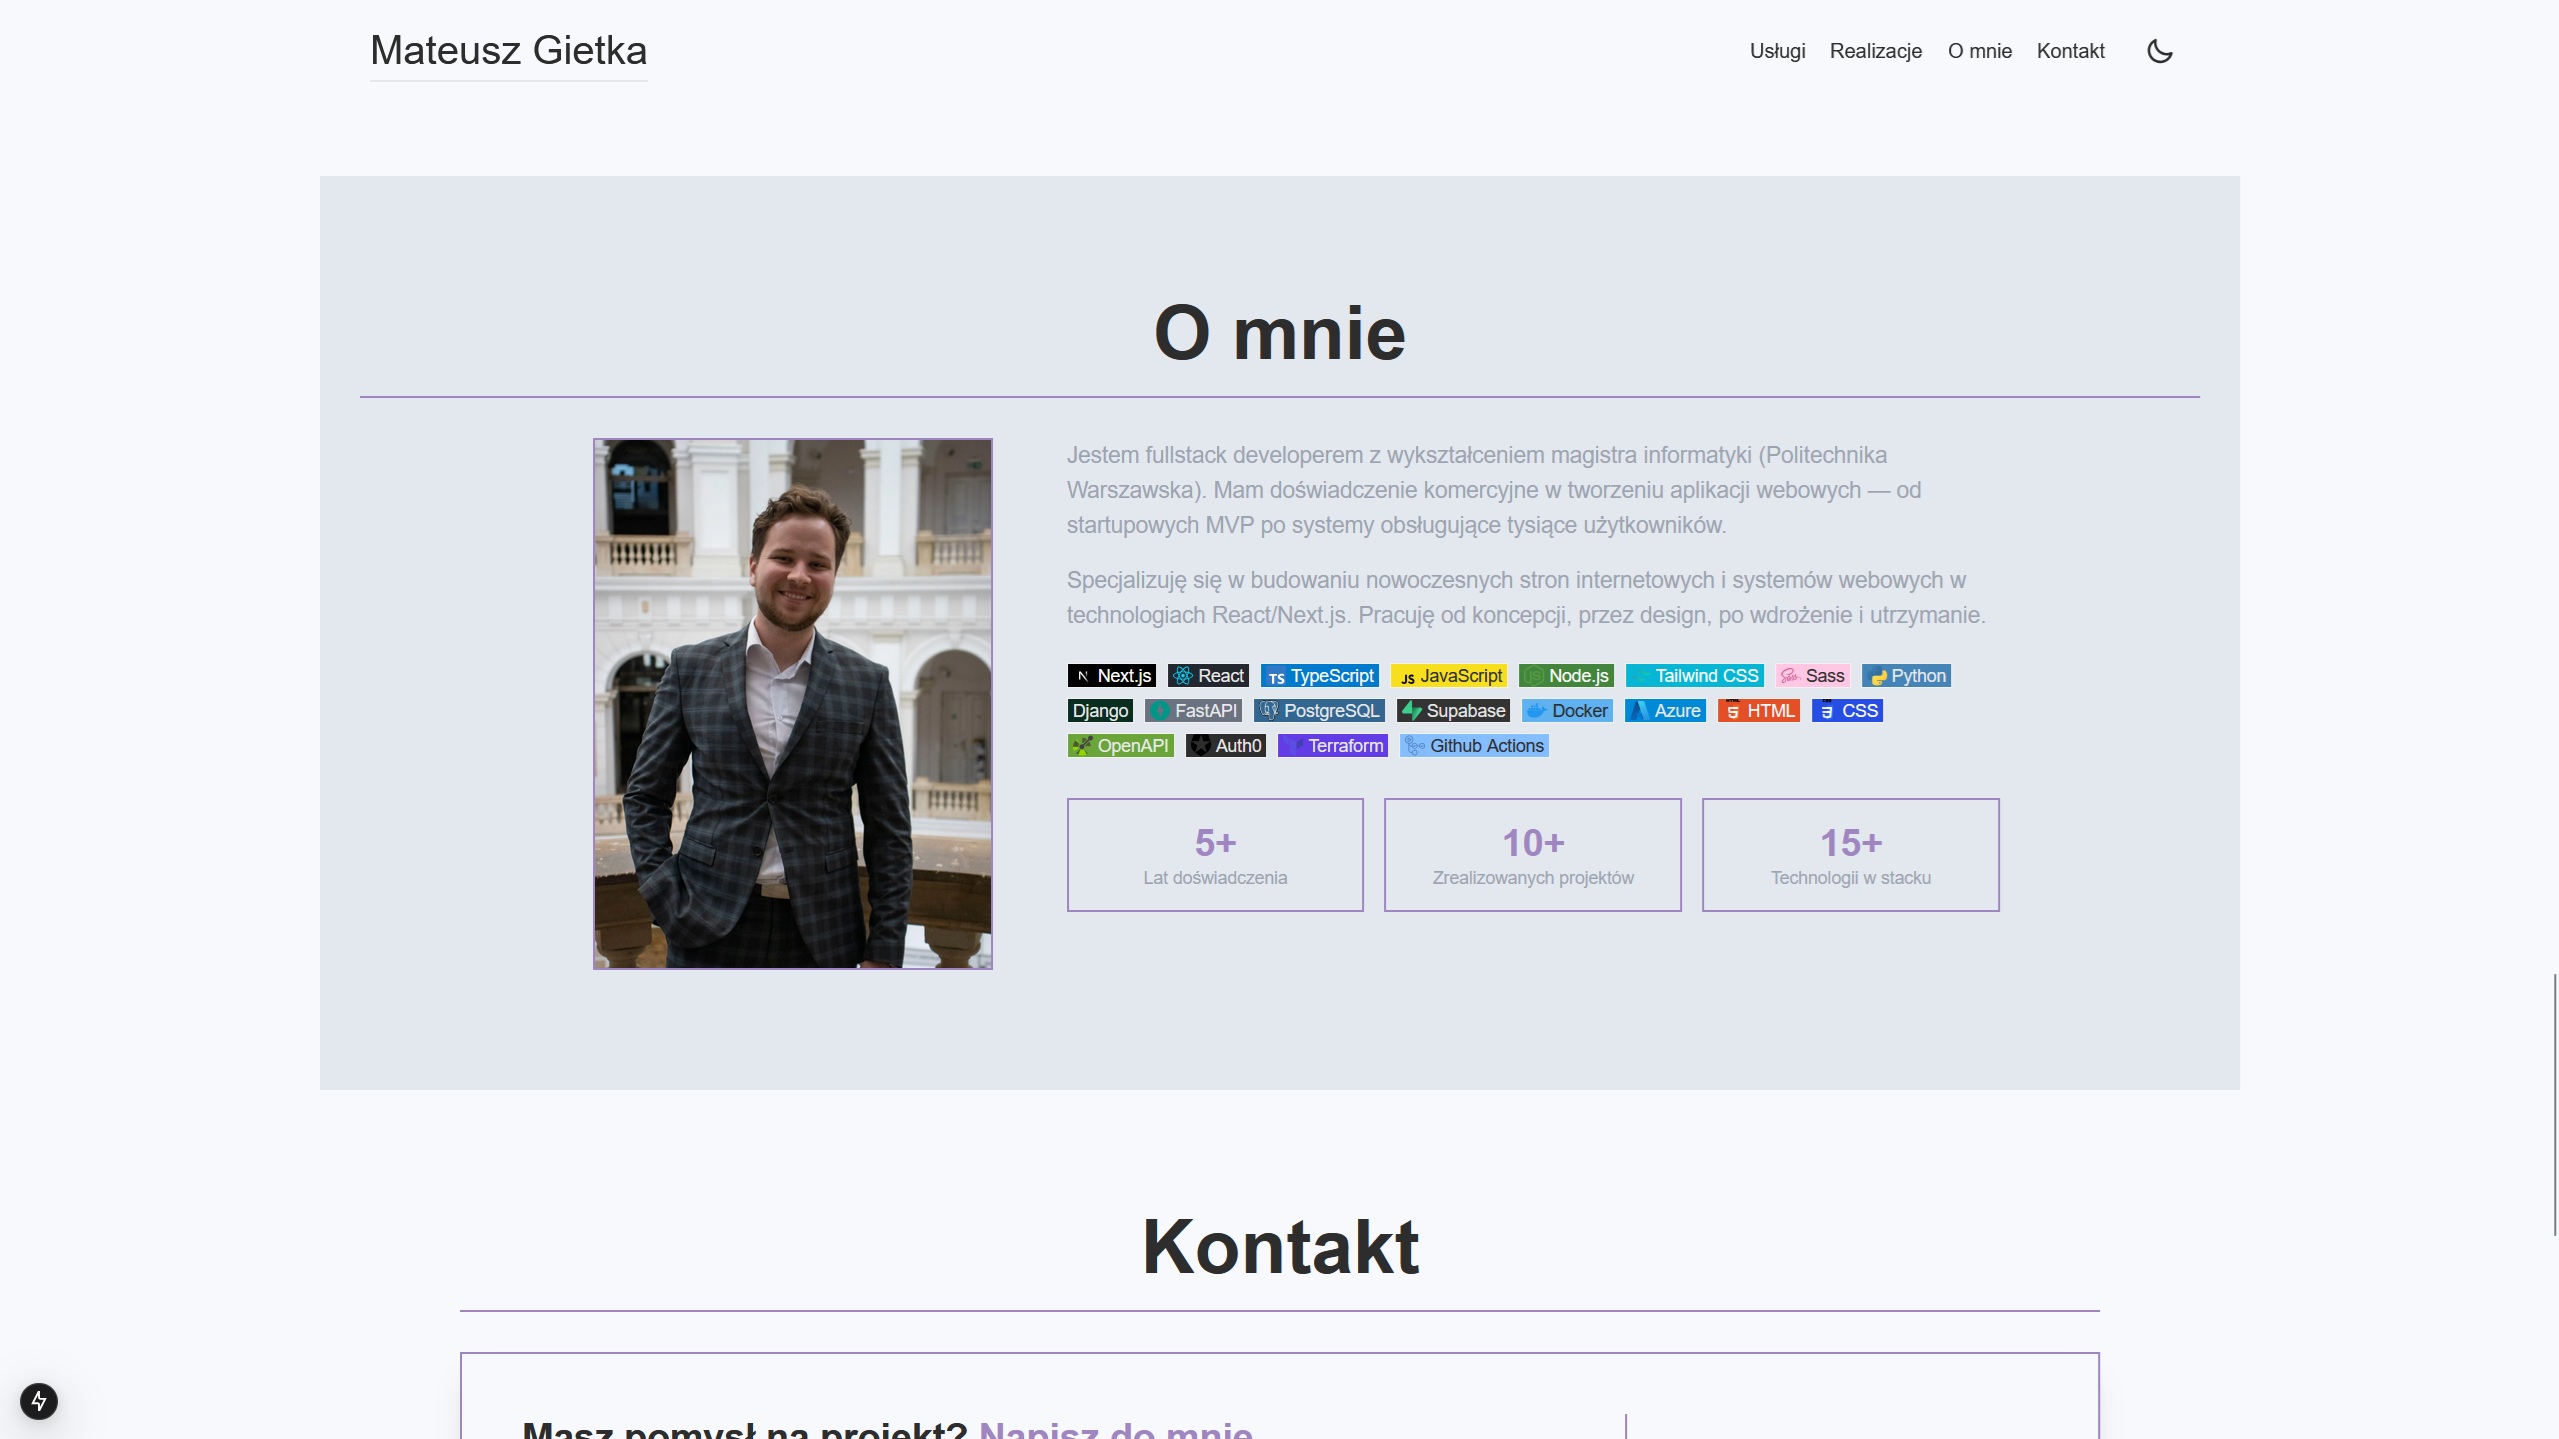Select the Docker badge
Viewport: 2559px width, 1439px height.
click(x=1566, y=710)
